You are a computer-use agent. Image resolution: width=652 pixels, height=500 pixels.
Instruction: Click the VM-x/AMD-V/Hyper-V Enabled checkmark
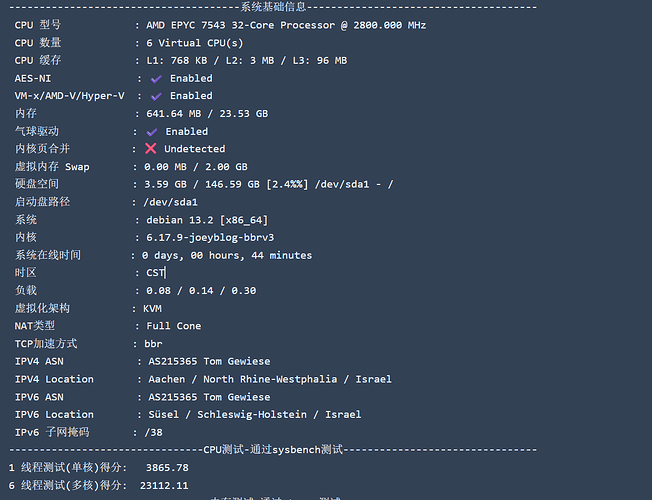tap(156, 97)
